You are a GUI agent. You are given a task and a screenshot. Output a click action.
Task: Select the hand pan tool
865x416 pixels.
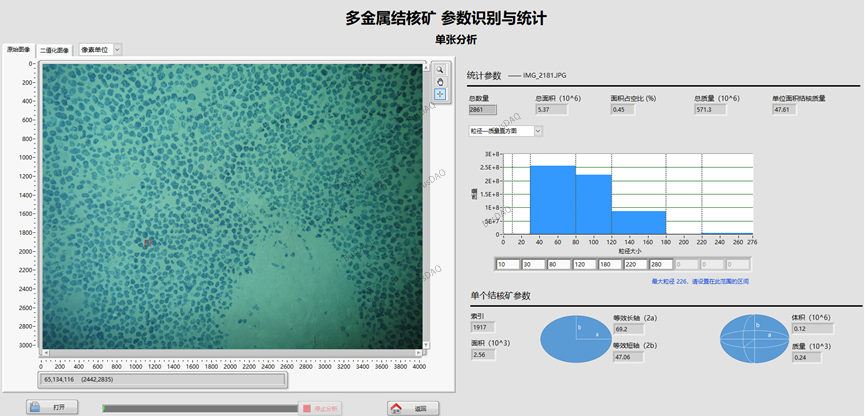pos(439,81)
